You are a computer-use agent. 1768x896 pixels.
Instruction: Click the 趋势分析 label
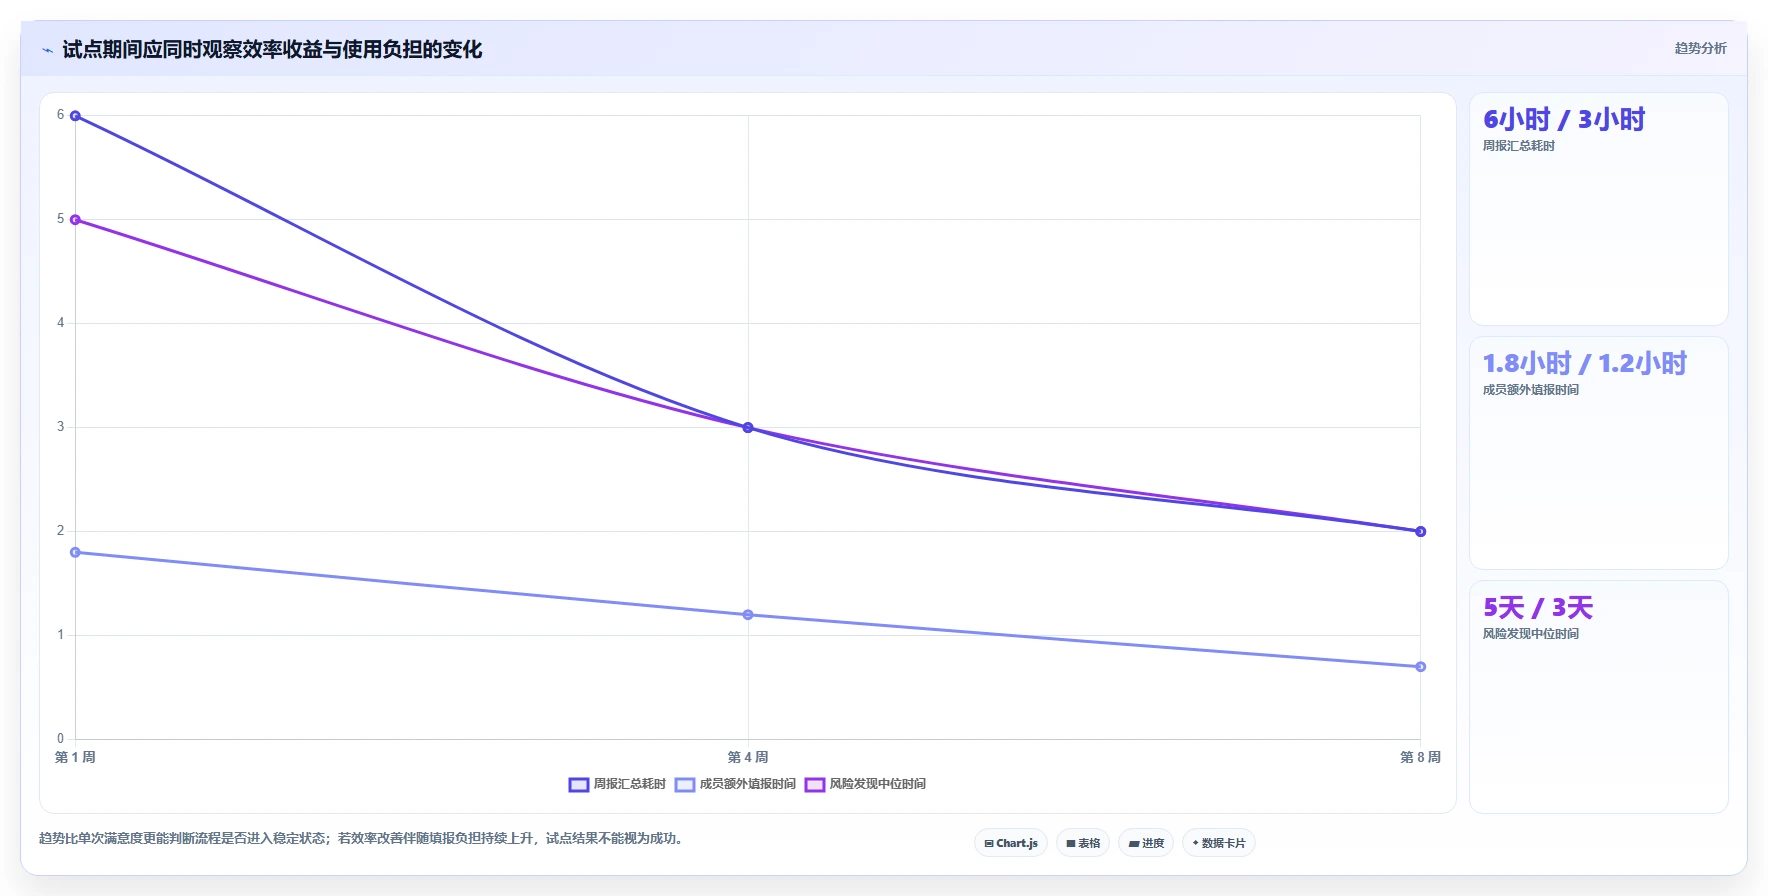coord(1700,48)
